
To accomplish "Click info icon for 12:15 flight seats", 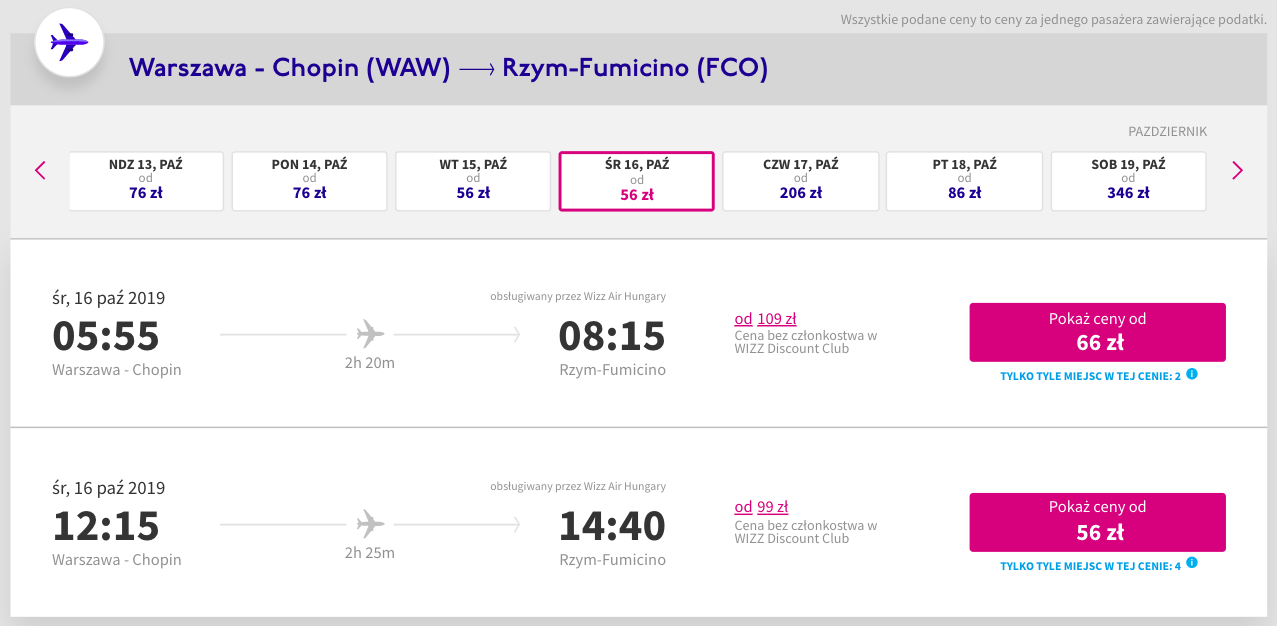I will point(1192,564).
